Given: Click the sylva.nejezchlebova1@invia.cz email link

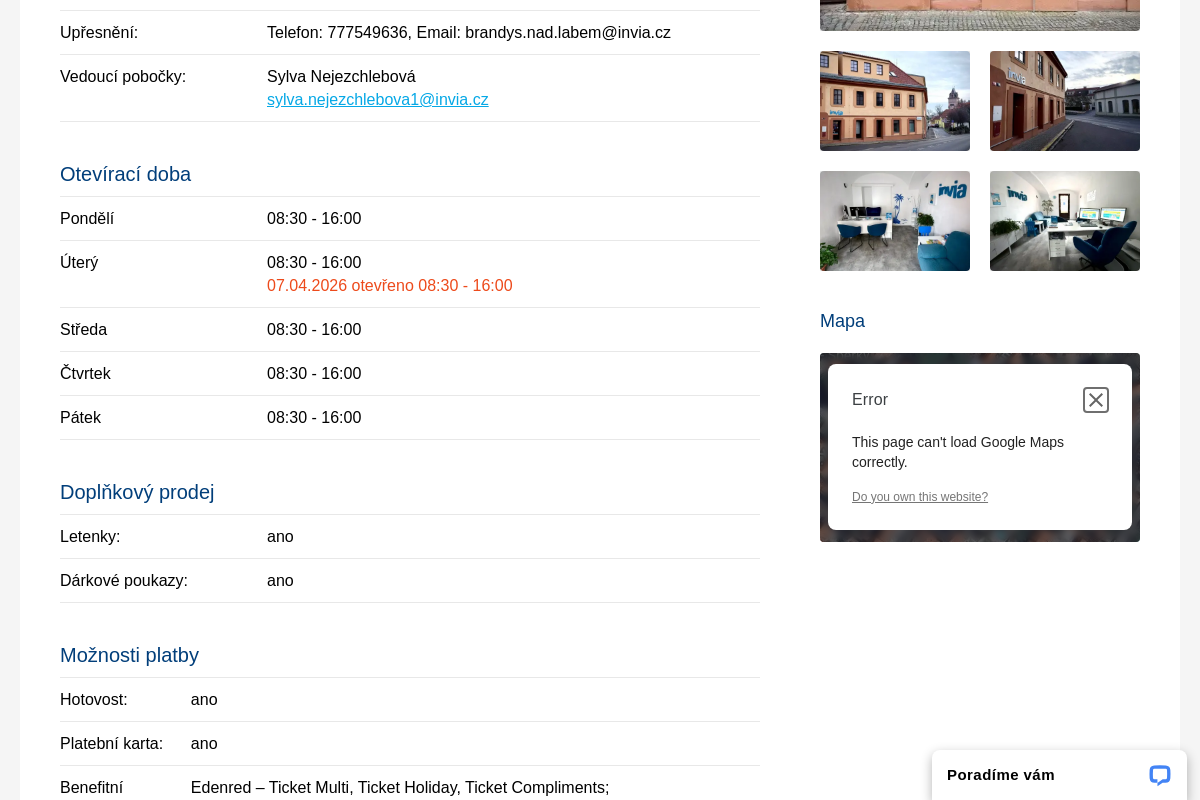Looking at the screenshot, I should 377,100.
